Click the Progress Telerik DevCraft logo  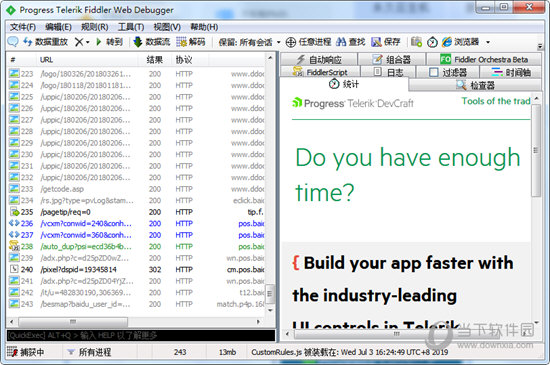353,103
